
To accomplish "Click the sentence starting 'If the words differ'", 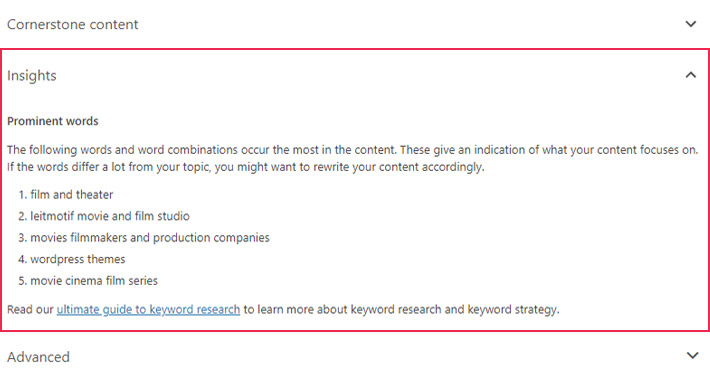I will pos(245,167).
